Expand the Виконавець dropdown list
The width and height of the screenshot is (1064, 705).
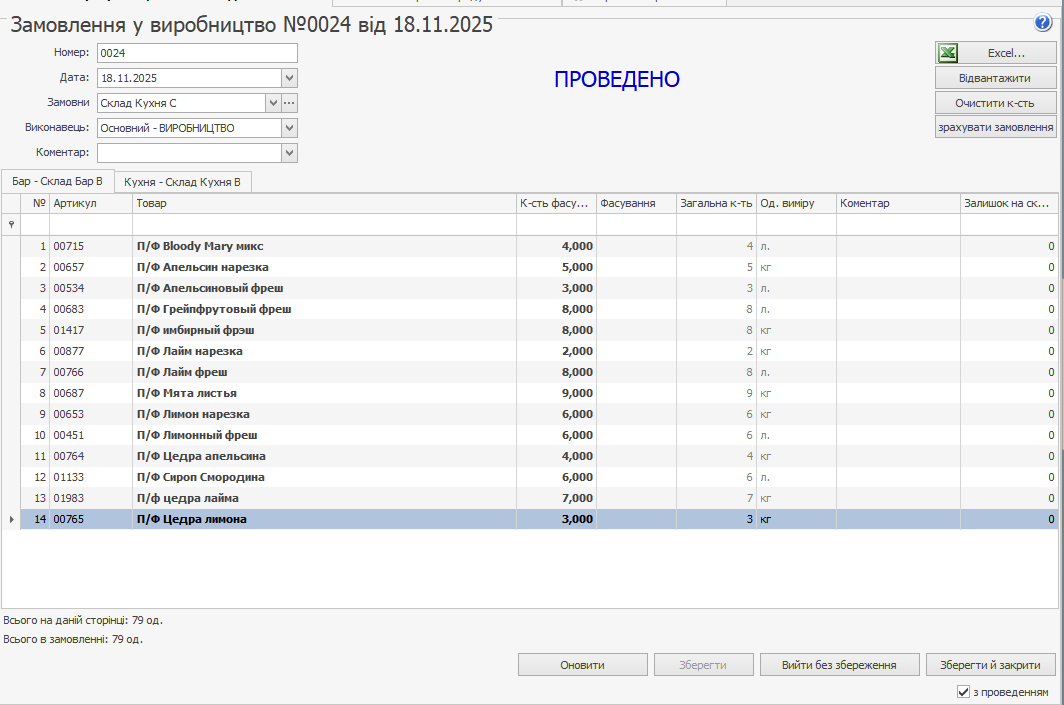point(289,128)
